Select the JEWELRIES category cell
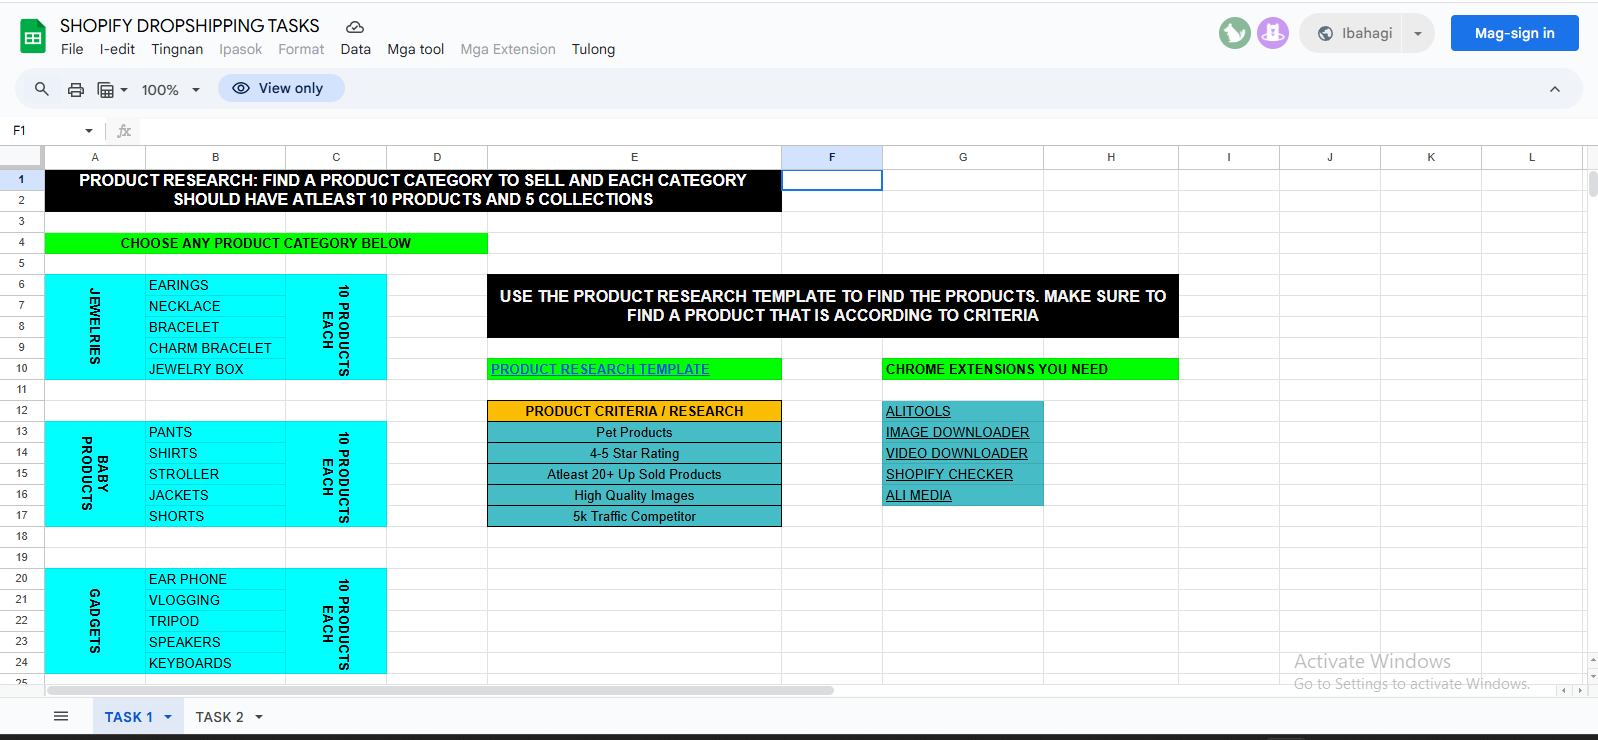 95,327
